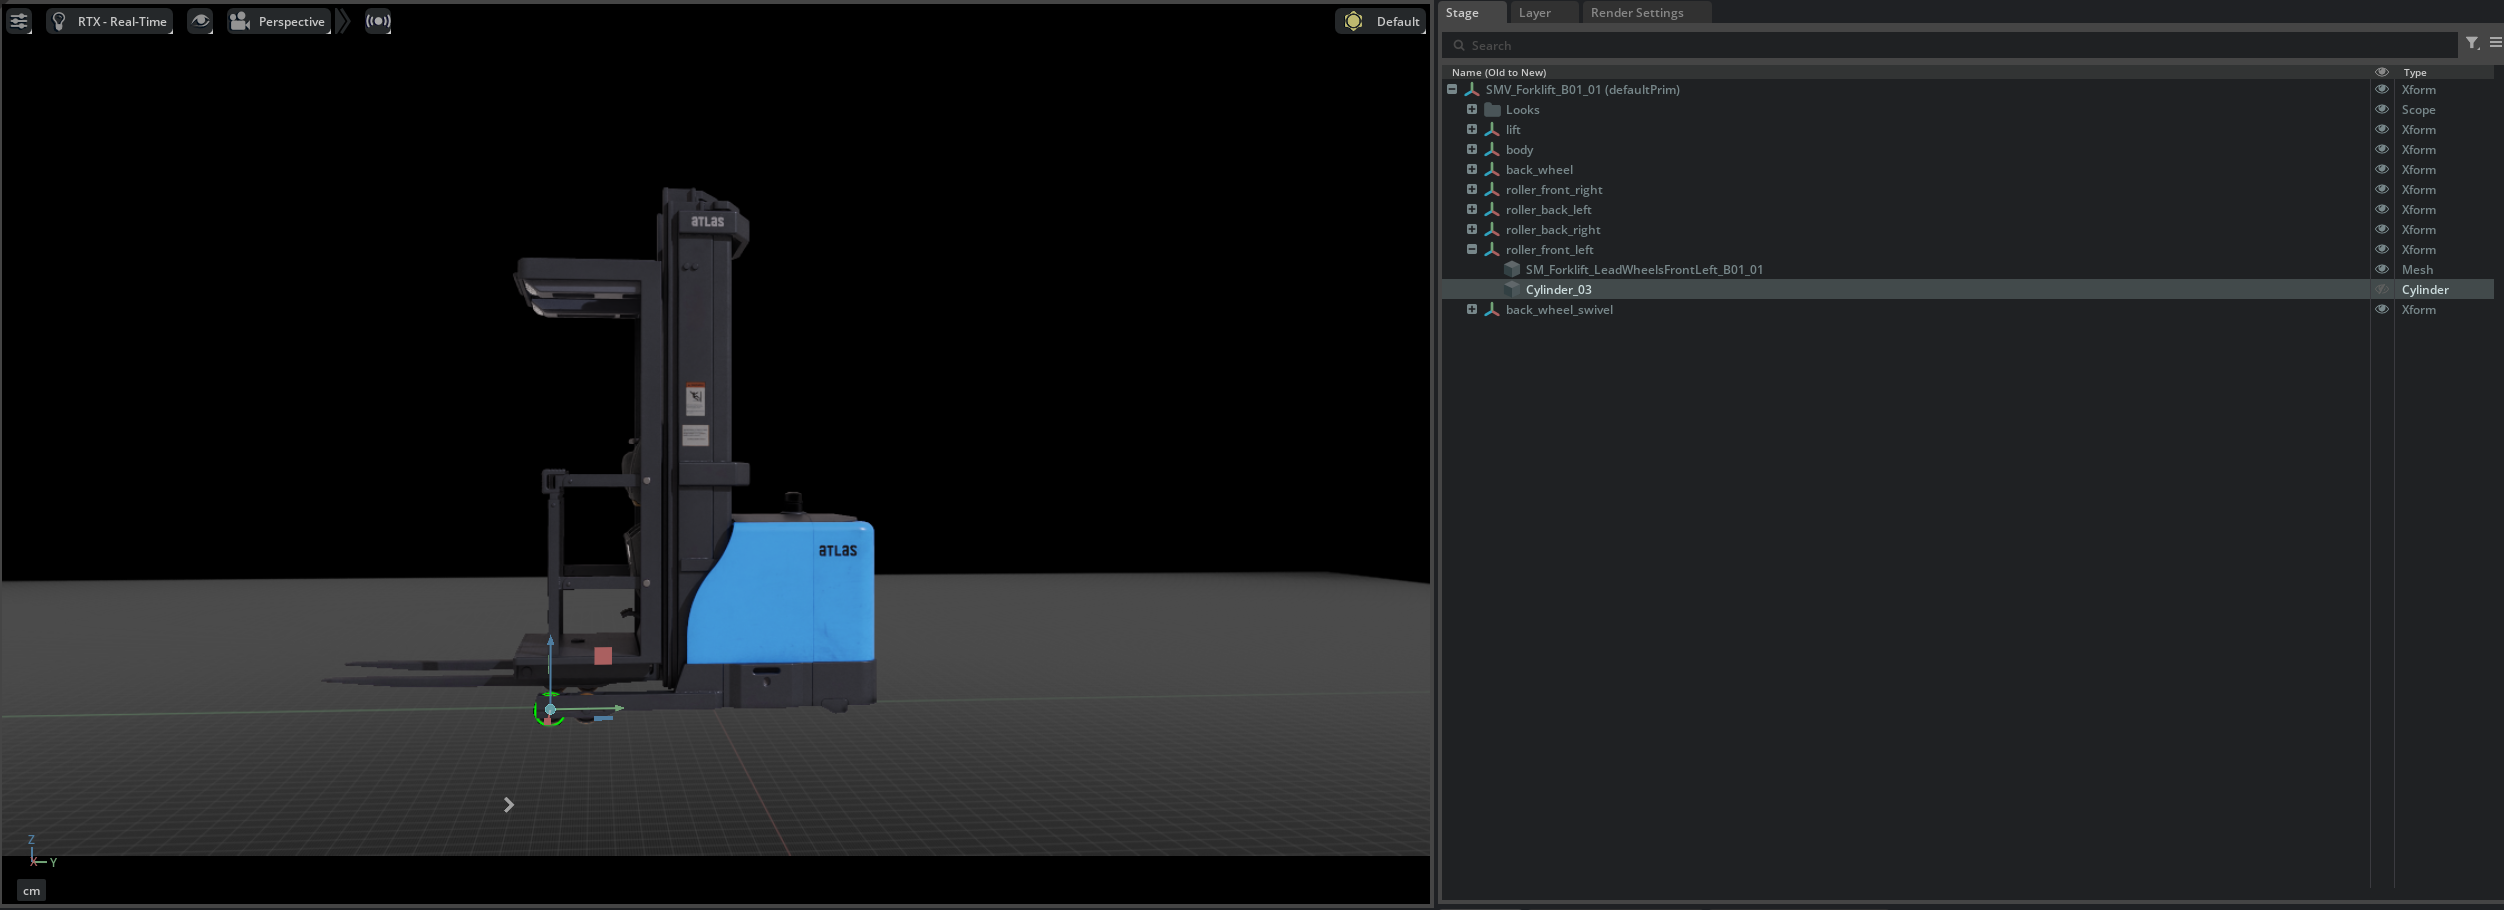Open the RTX - Real-Time renderer dropdown

(110, 21)
